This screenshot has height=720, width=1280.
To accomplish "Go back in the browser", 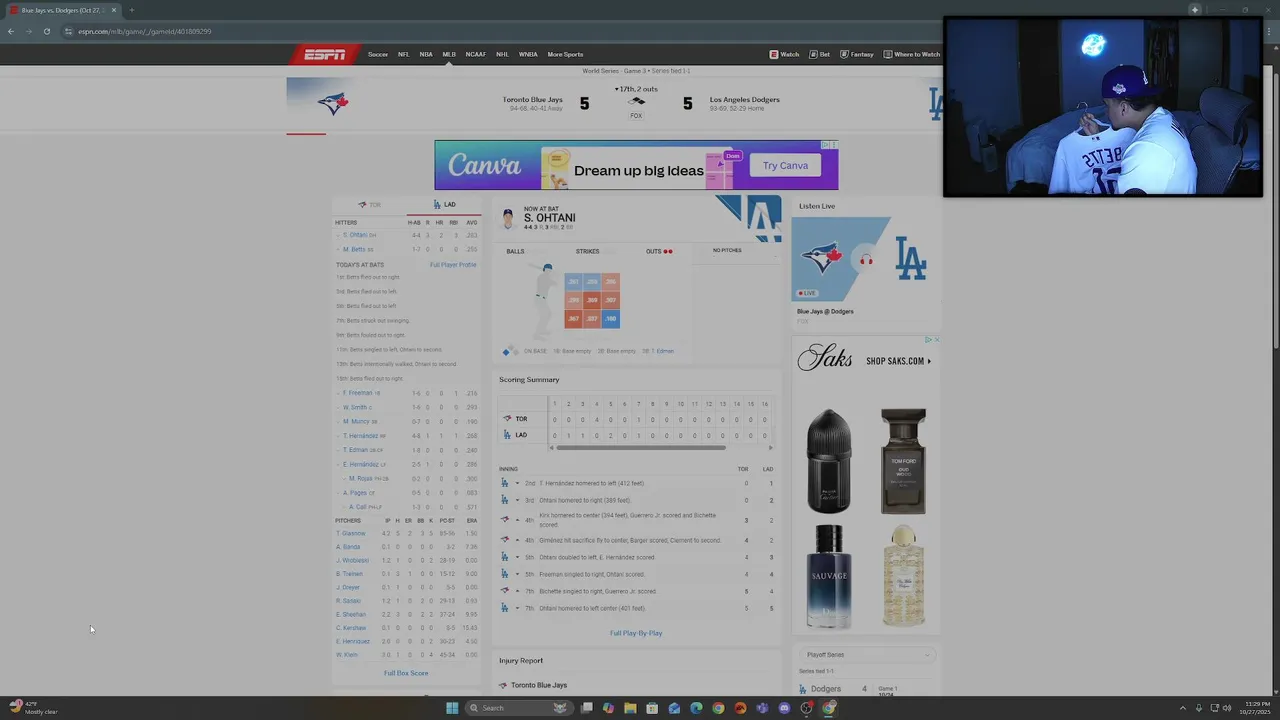I will click(x=11, y=31).
